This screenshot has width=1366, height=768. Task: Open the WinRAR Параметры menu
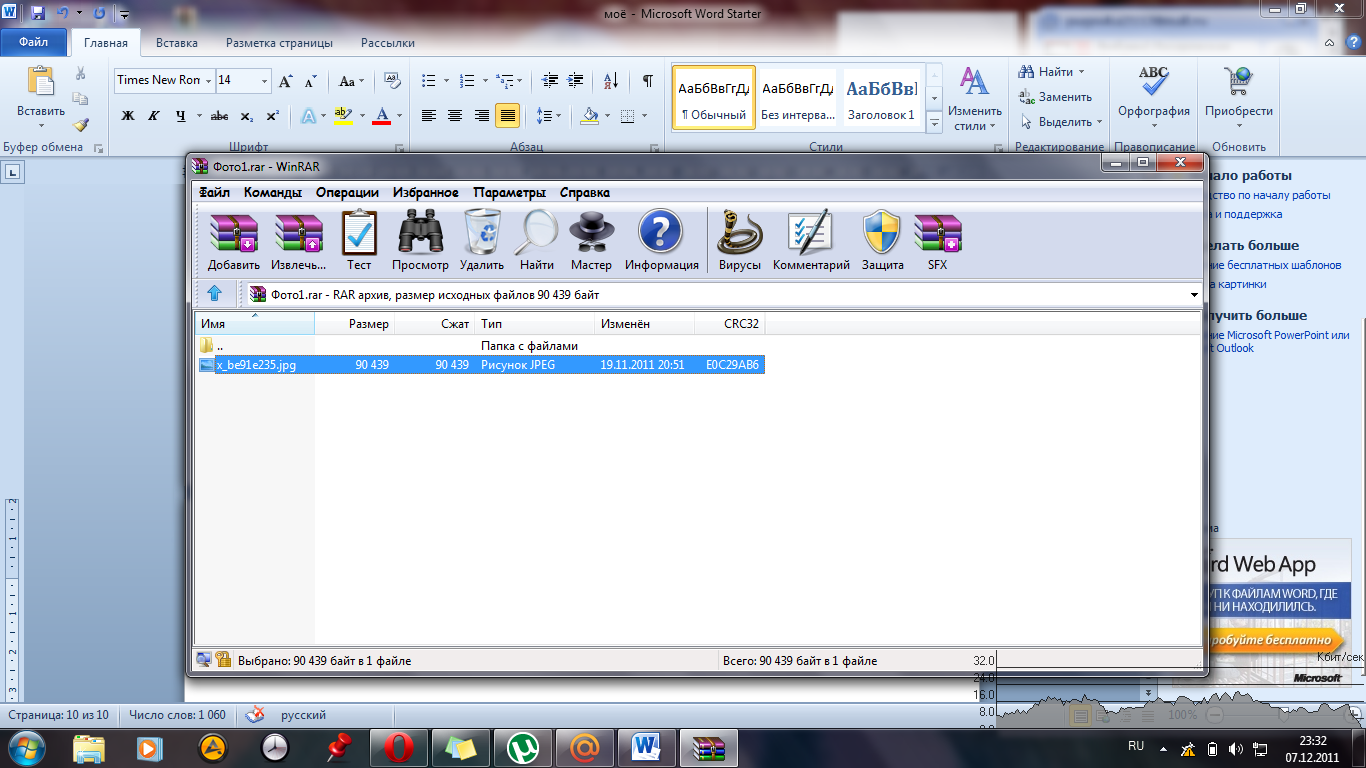tap(510, 193)
